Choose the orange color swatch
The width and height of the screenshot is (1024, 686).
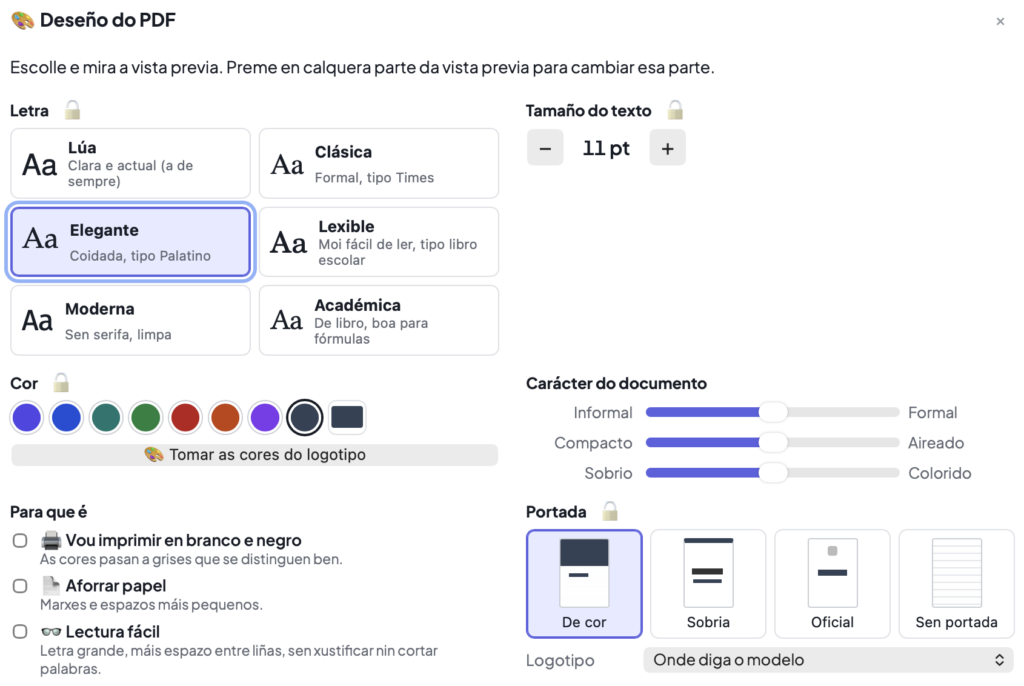[225, 417]
